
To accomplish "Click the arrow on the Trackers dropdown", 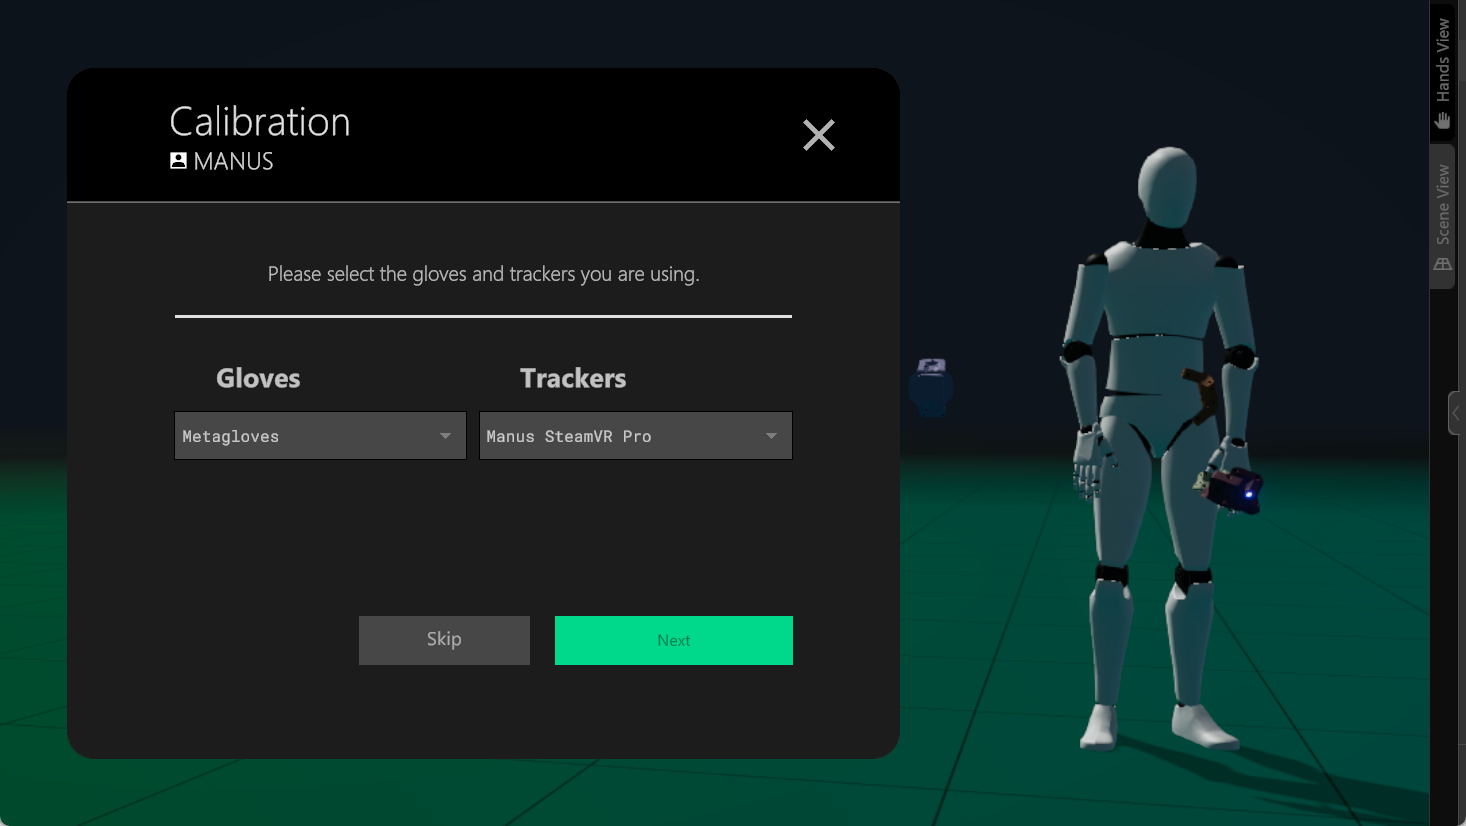I will (771, 436).
